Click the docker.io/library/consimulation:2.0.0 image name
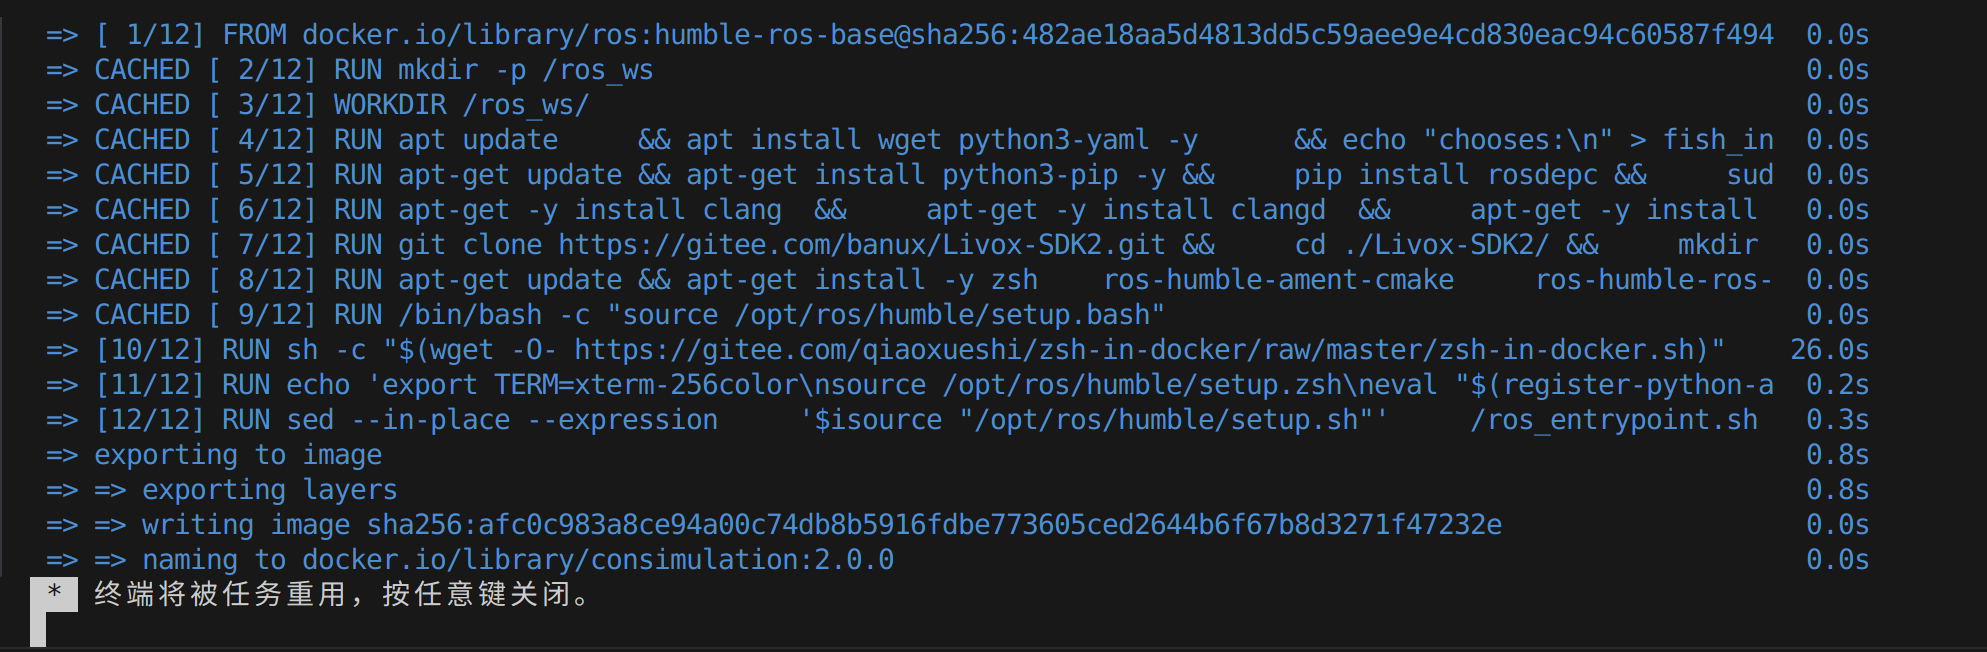The height and width of the screenshot is (652, 1987). click(x=598, y=560)
